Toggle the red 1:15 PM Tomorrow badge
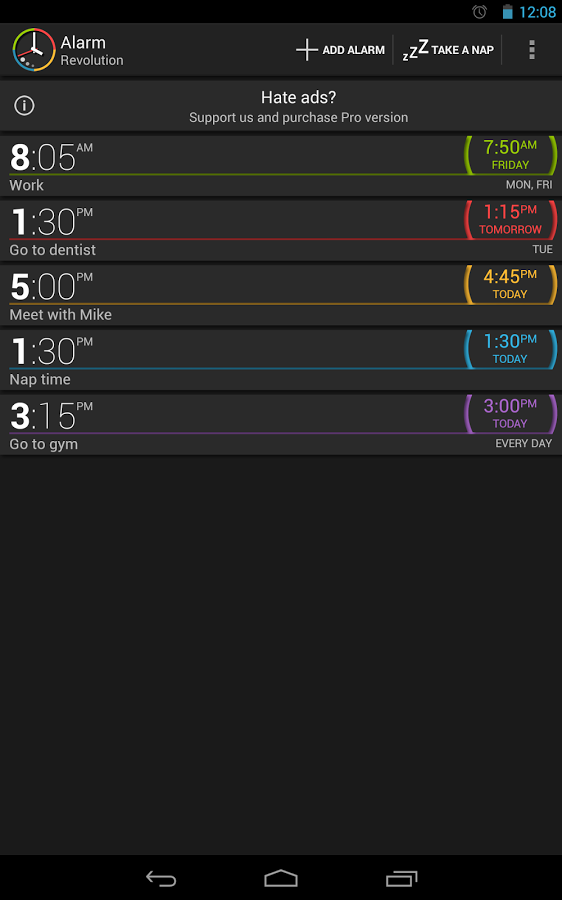Screen dimensions: 562x900 click(x=510, y=220)
